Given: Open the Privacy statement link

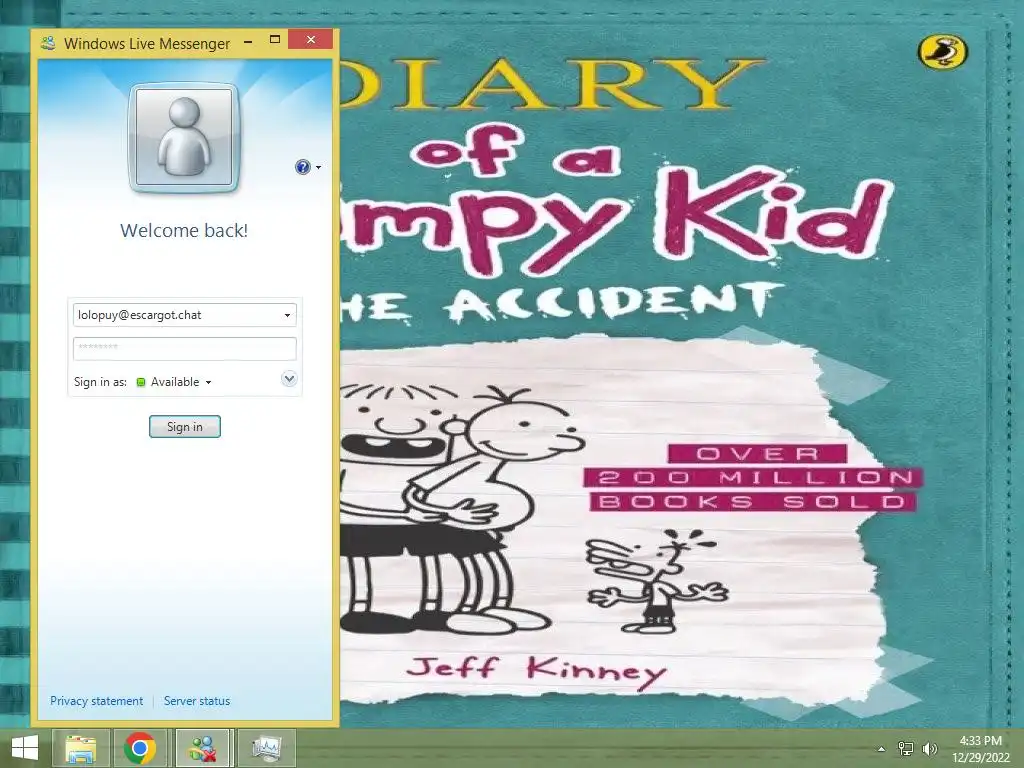Looking at the screenshot, I should tap(97, 701).
